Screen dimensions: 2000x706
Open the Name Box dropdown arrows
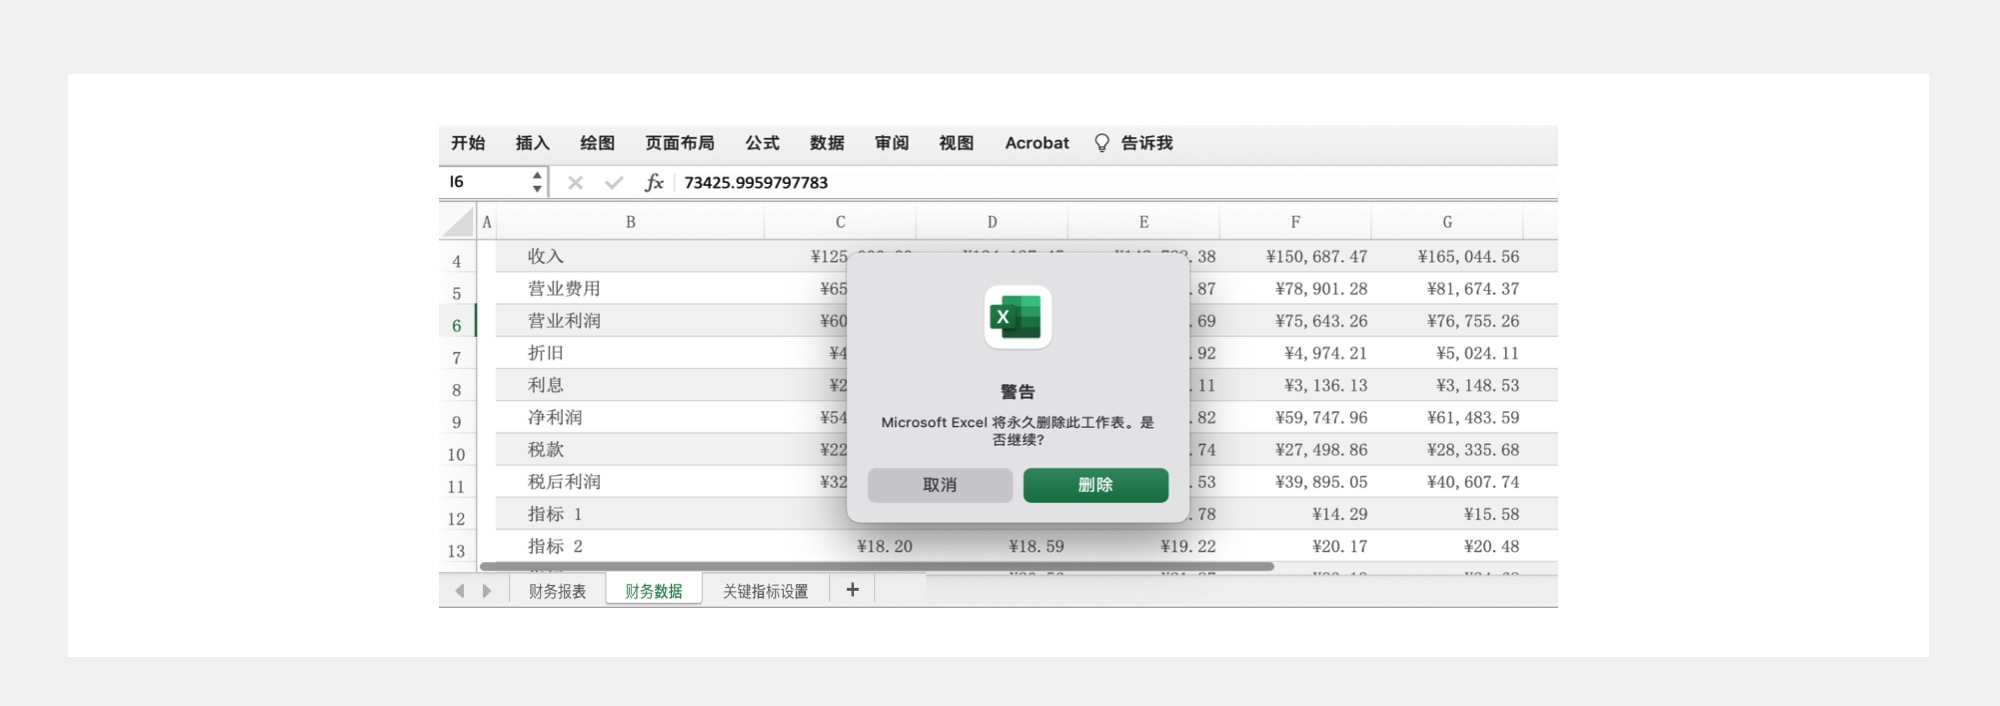point(537,182)
